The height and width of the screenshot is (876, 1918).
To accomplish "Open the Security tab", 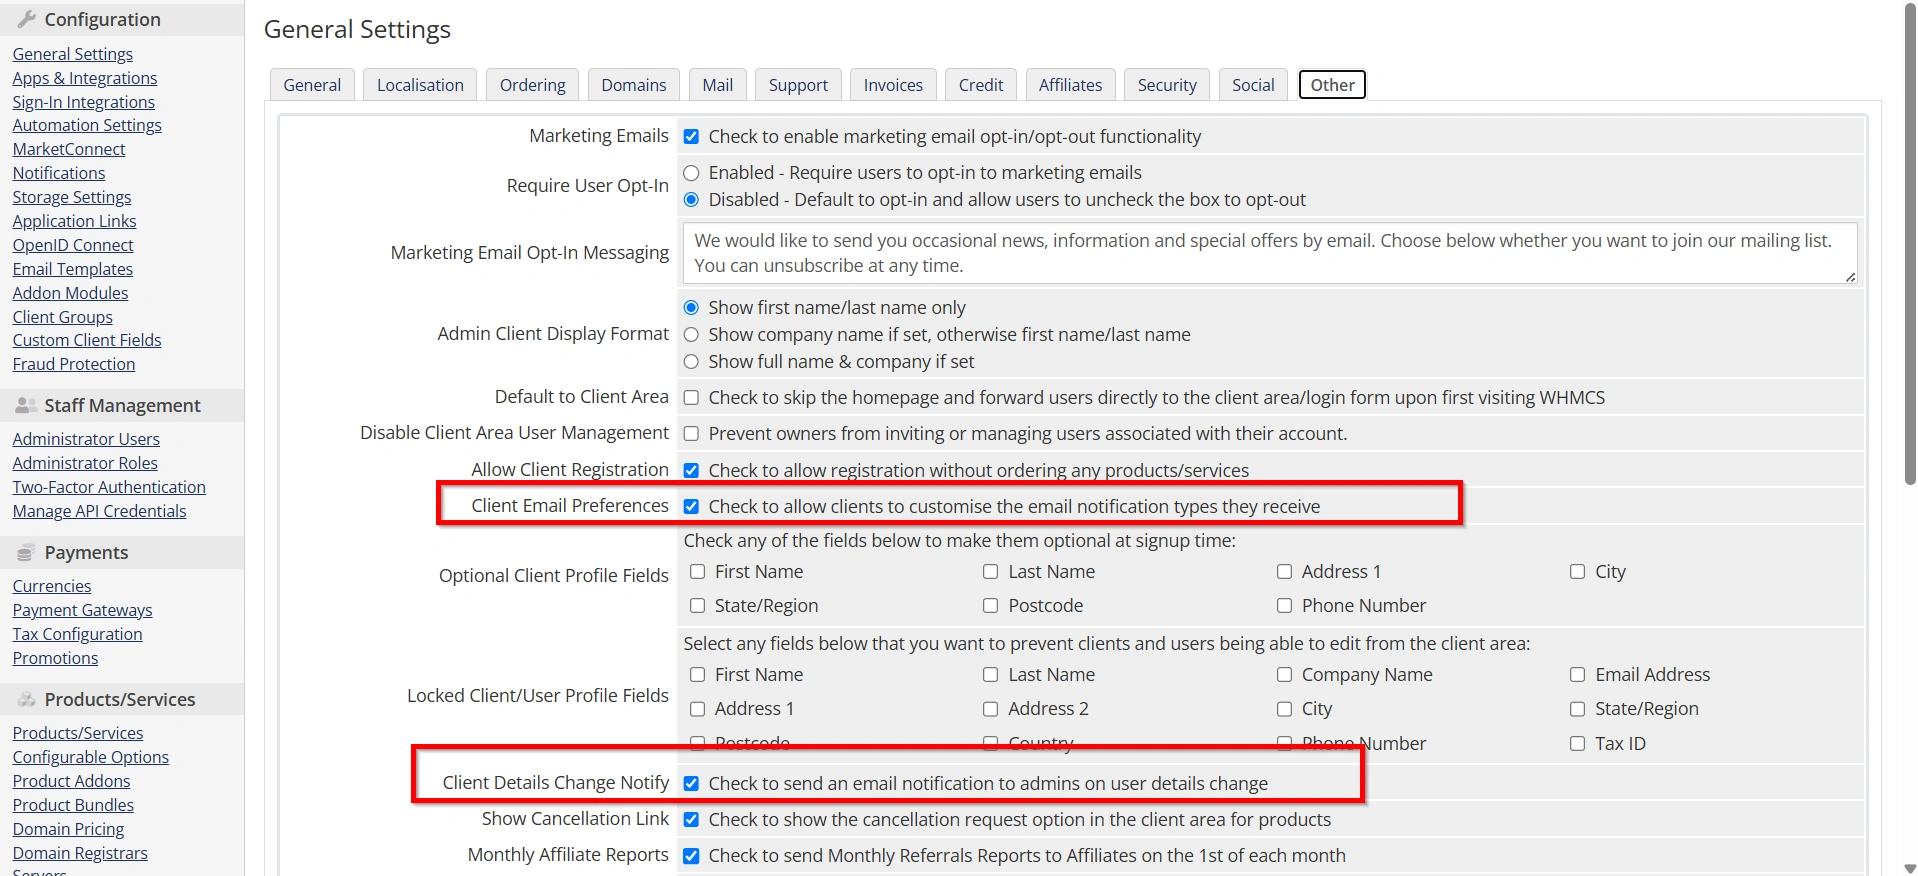I will 1167,85.
